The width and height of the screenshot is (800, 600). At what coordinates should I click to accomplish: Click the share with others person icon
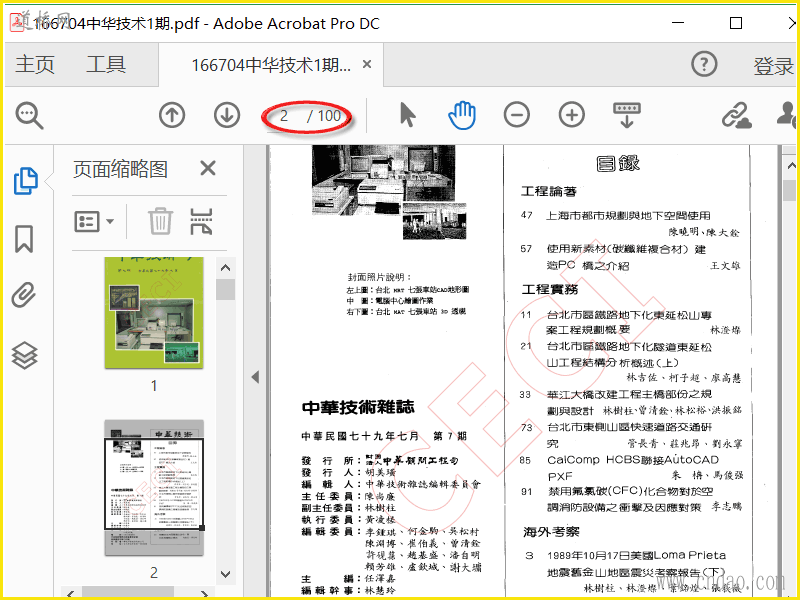pyautogui.click(x=787, y=115)
